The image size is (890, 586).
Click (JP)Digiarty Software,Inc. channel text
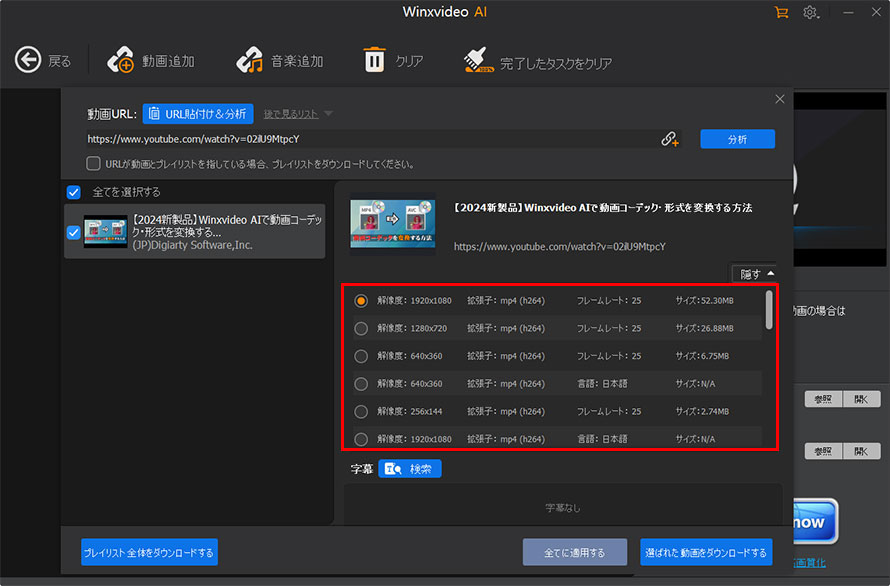coord(192,245)
